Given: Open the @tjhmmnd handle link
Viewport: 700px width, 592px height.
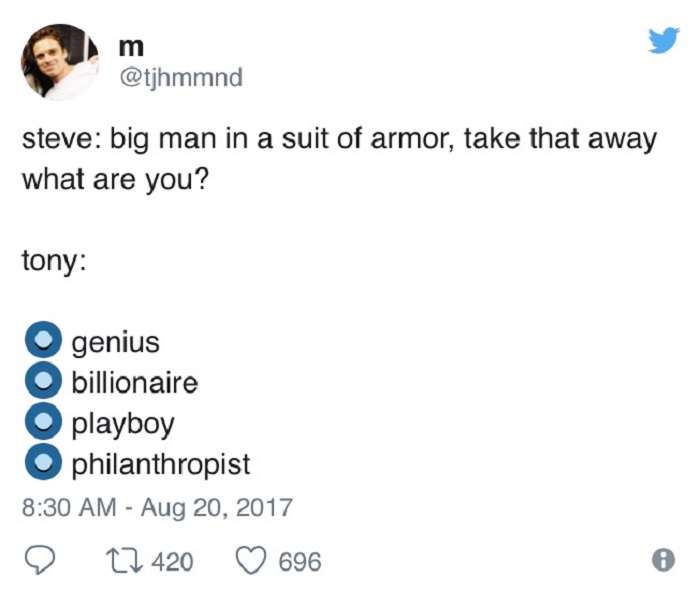Looking at the screenshot, I should (180, 77).
